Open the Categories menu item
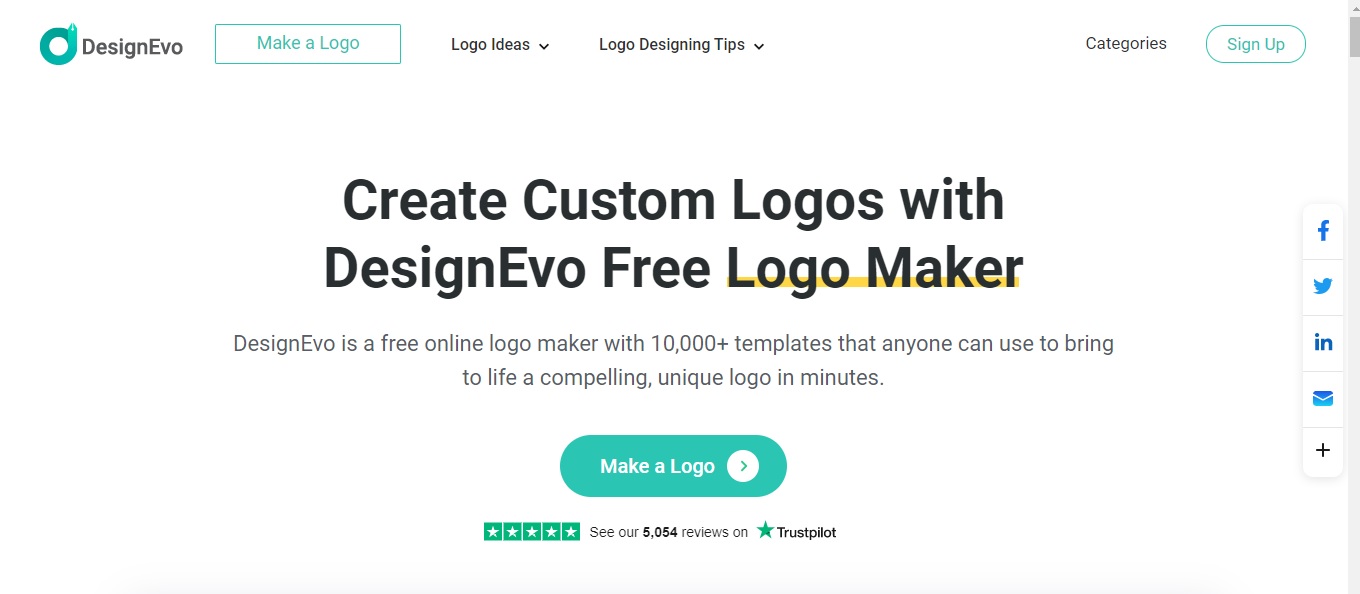Viewport: 1360px width, 594px height. point(1126,44)
